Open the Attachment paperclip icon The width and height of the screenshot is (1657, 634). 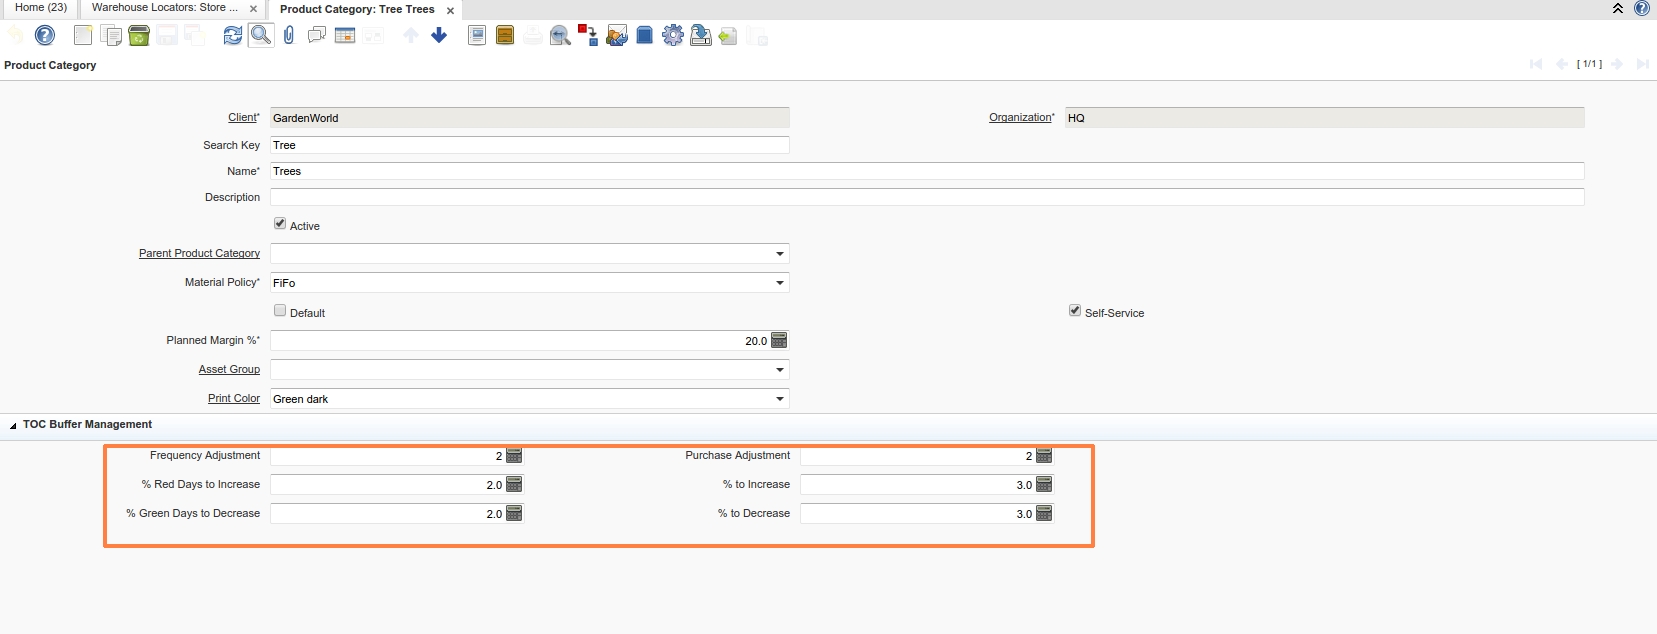289,36
